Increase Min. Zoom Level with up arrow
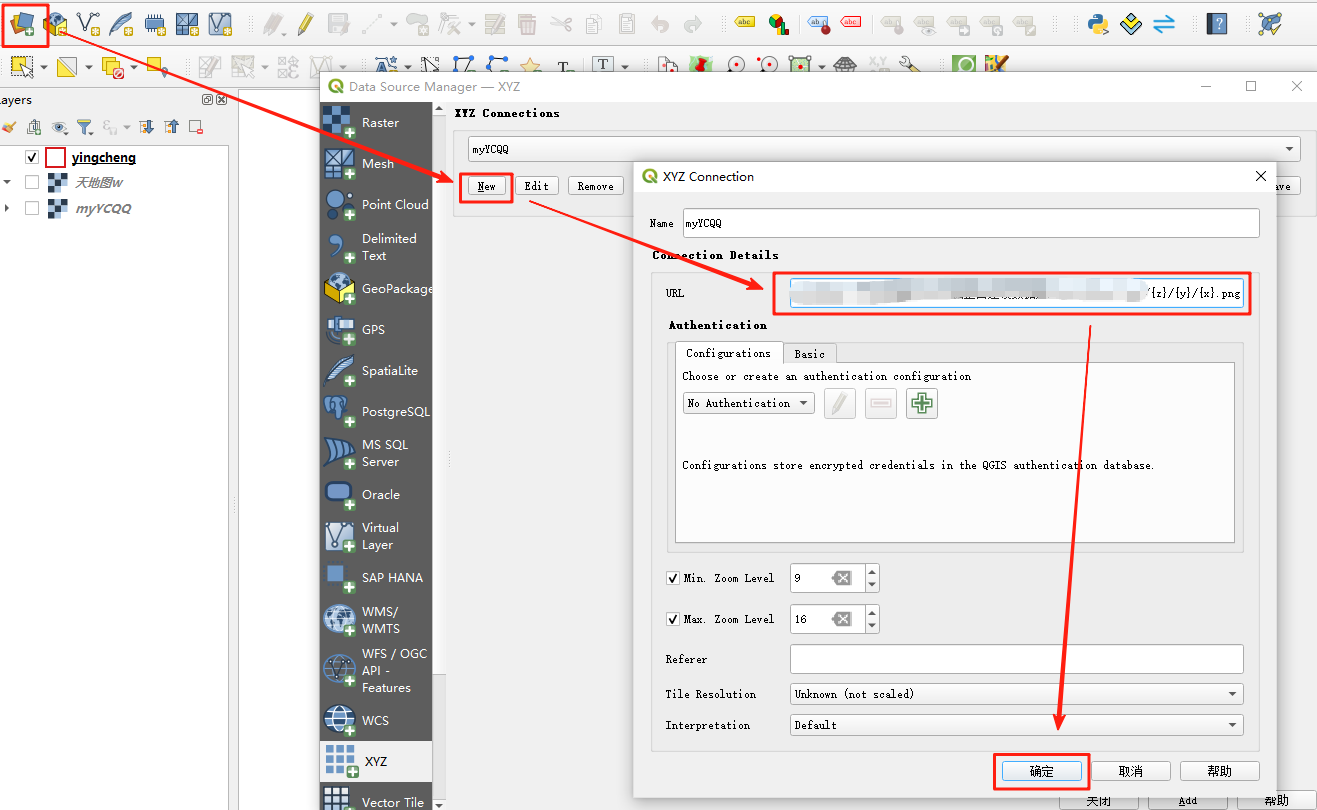This screenshot has height=810, width=1317. 872,572
